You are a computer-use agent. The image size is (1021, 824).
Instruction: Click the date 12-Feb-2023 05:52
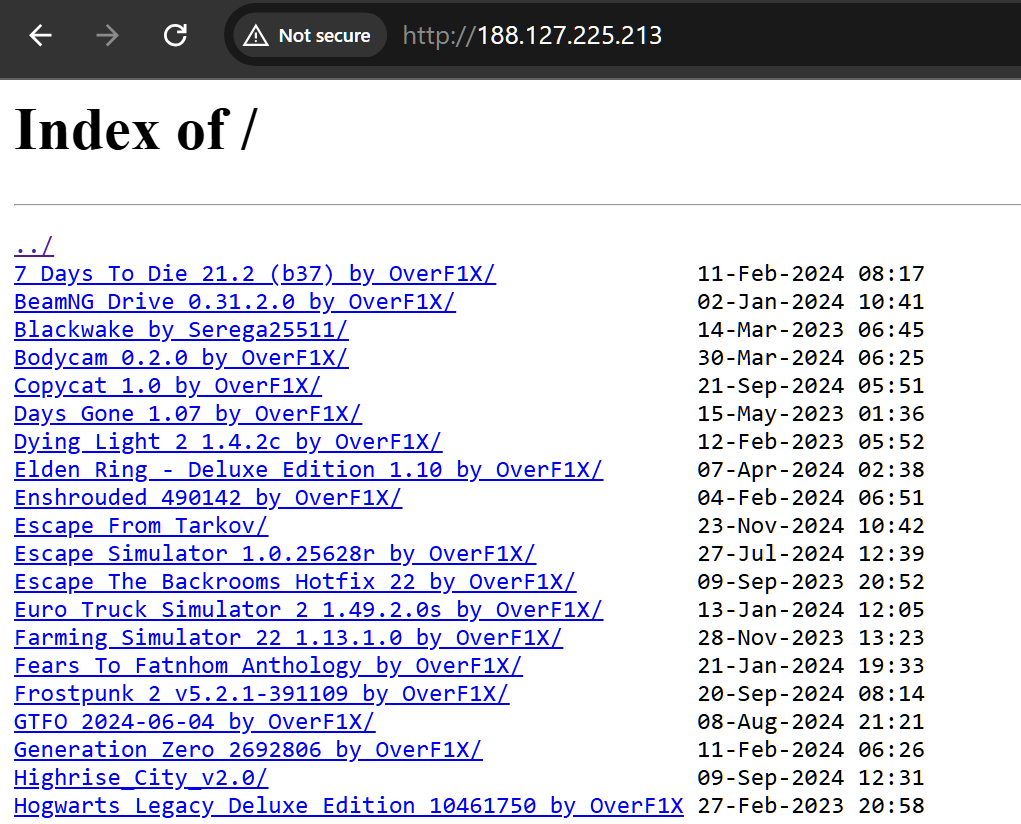pos(811,442)
